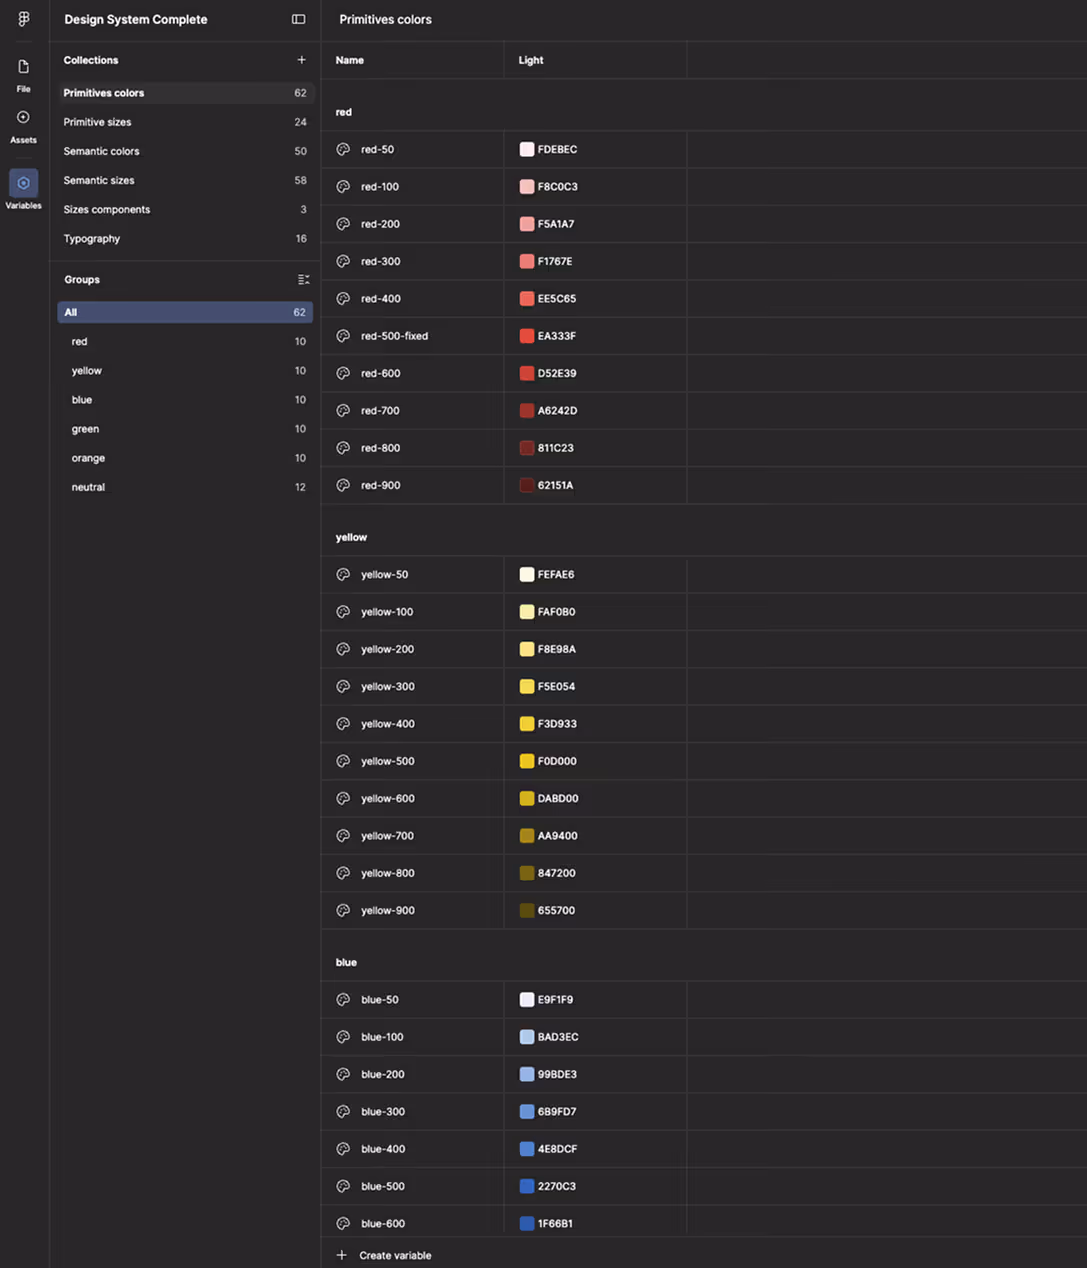Filter by the green group
This screenshot has height=1269, width=1087.
185,429
